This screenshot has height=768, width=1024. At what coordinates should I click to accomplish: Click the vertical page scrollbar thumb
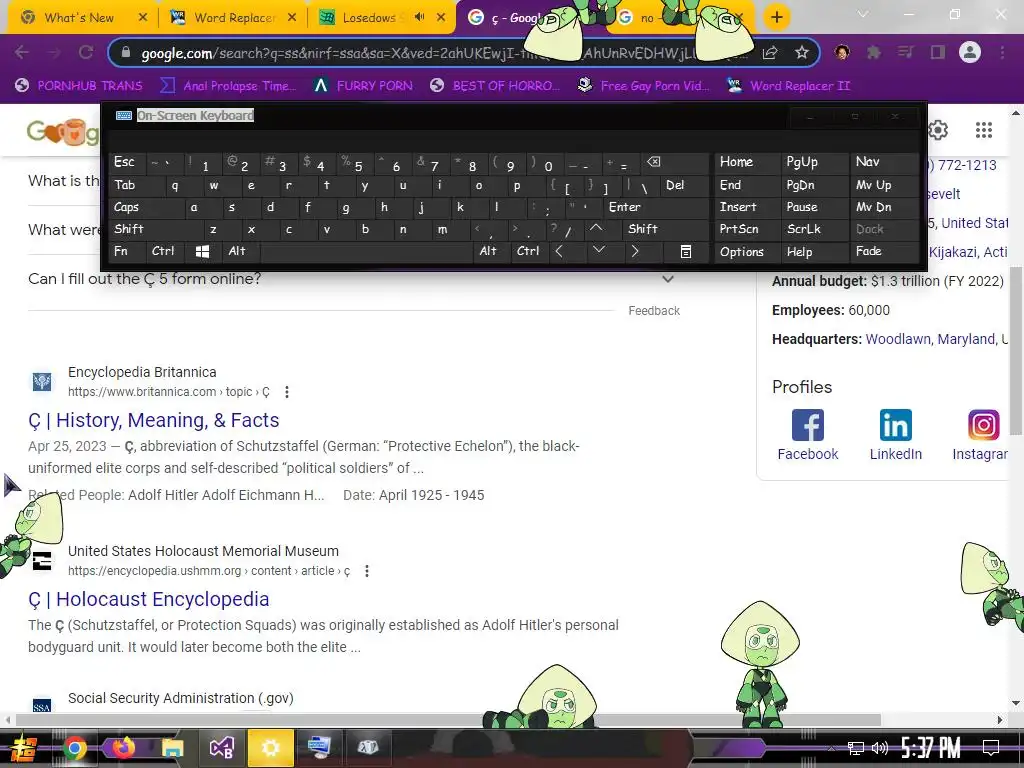click(1016, 349)
